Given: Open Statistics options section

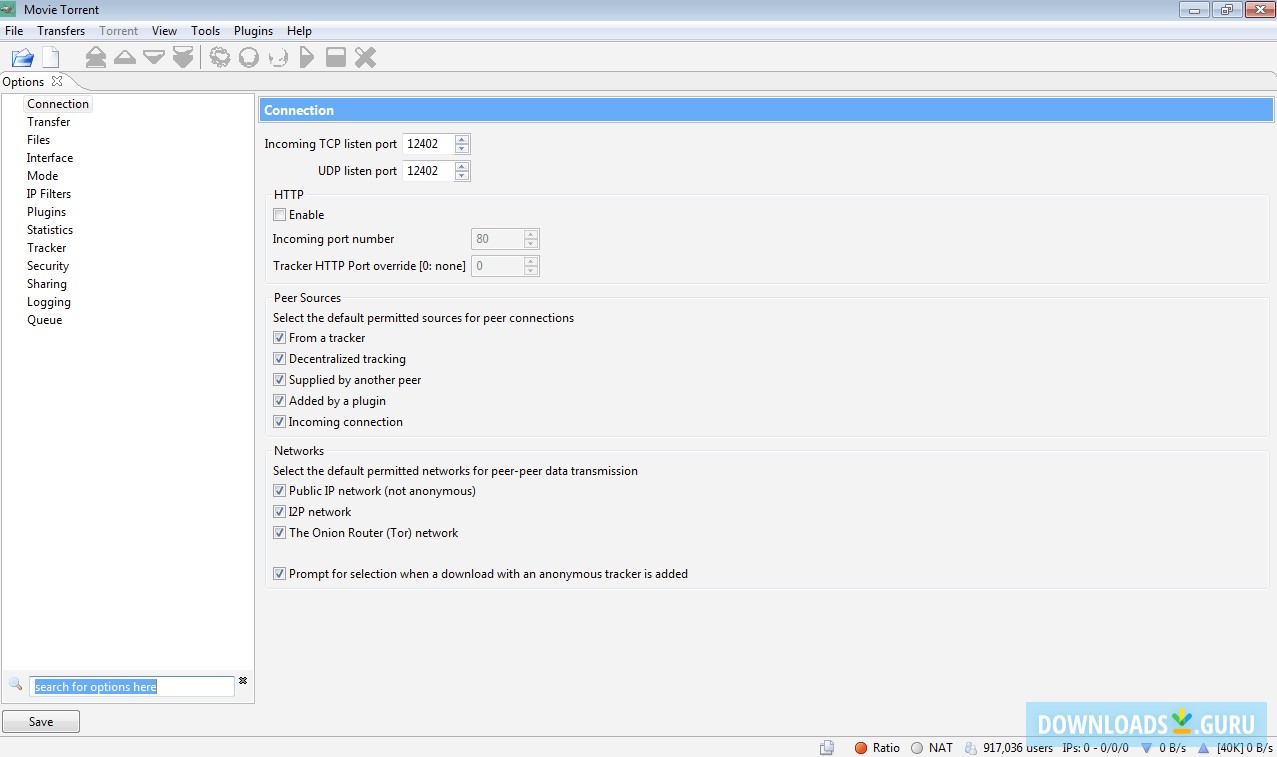Looking at the screenshot, I should click(50, 230).
